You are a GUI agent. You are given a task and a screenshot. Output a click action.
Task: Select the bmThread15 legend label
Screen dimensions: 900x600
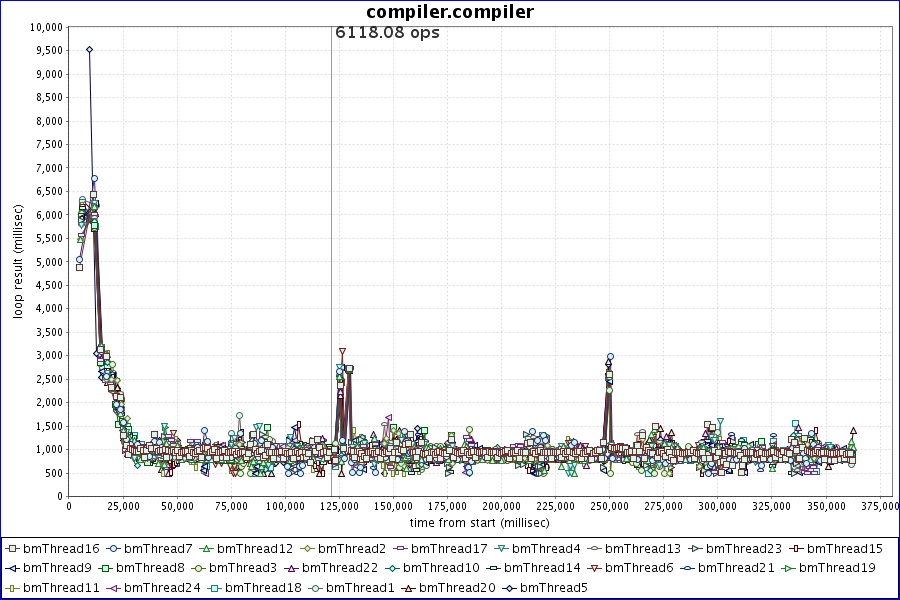tap(845, 549)
